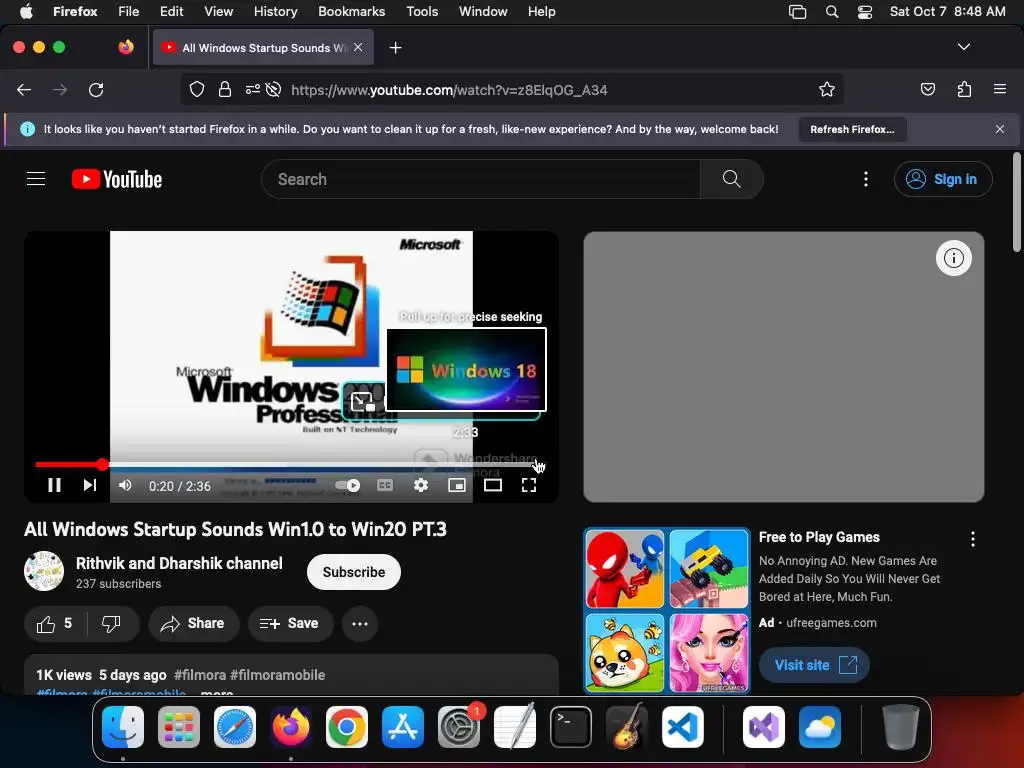Open the Rithvik and Dharshik channel name link
The image size is (1024, 768).
[179, 563]
